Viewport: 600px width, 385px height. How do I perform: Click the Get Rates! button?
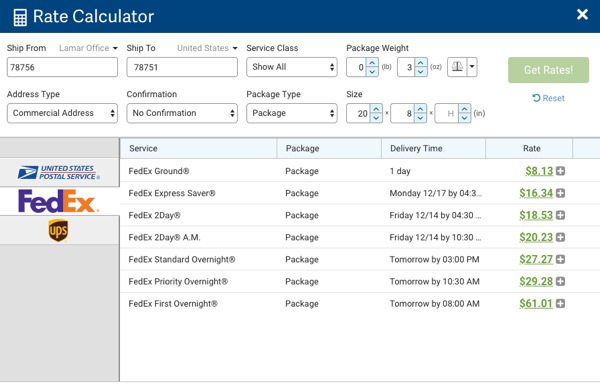(x=548, y=70)
